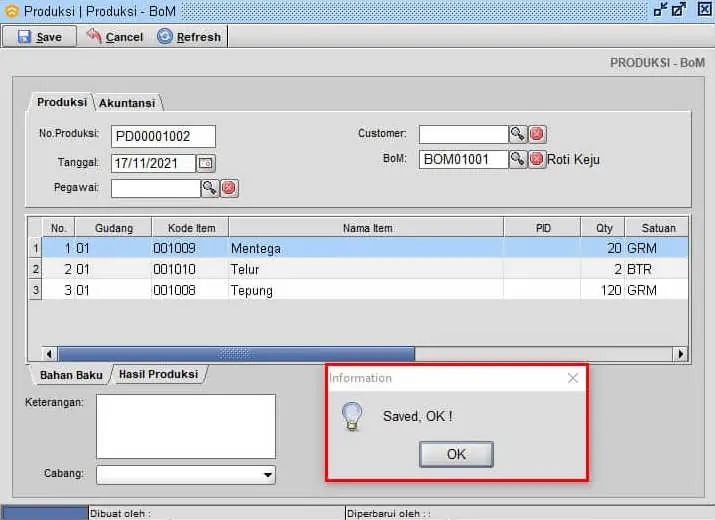
Task: Switch to the Akuntansi tab
Action: tap(127, 102)
